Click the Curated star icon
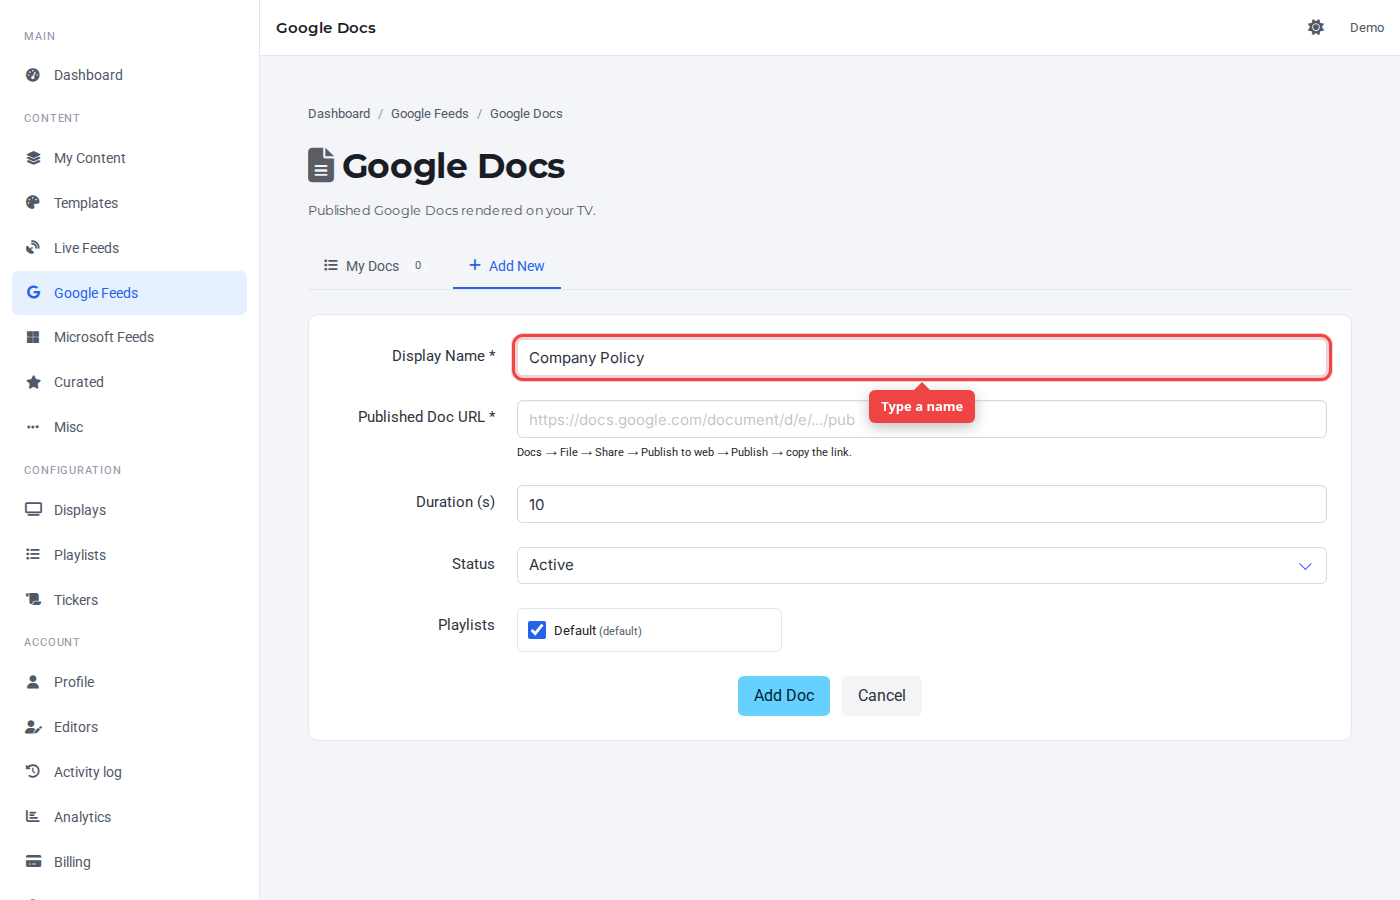1400x900 pixels. click(33, 382)
